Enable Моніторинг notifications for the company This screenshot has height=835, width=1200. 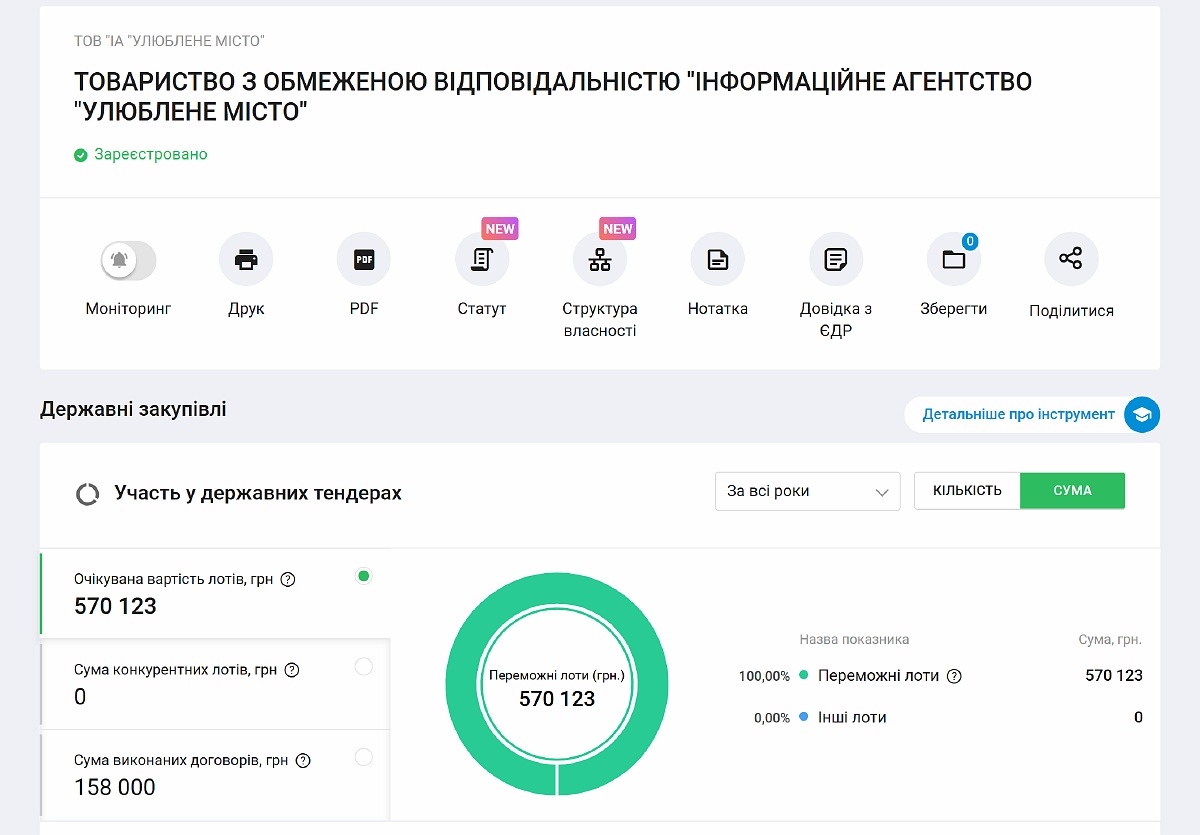127,258
